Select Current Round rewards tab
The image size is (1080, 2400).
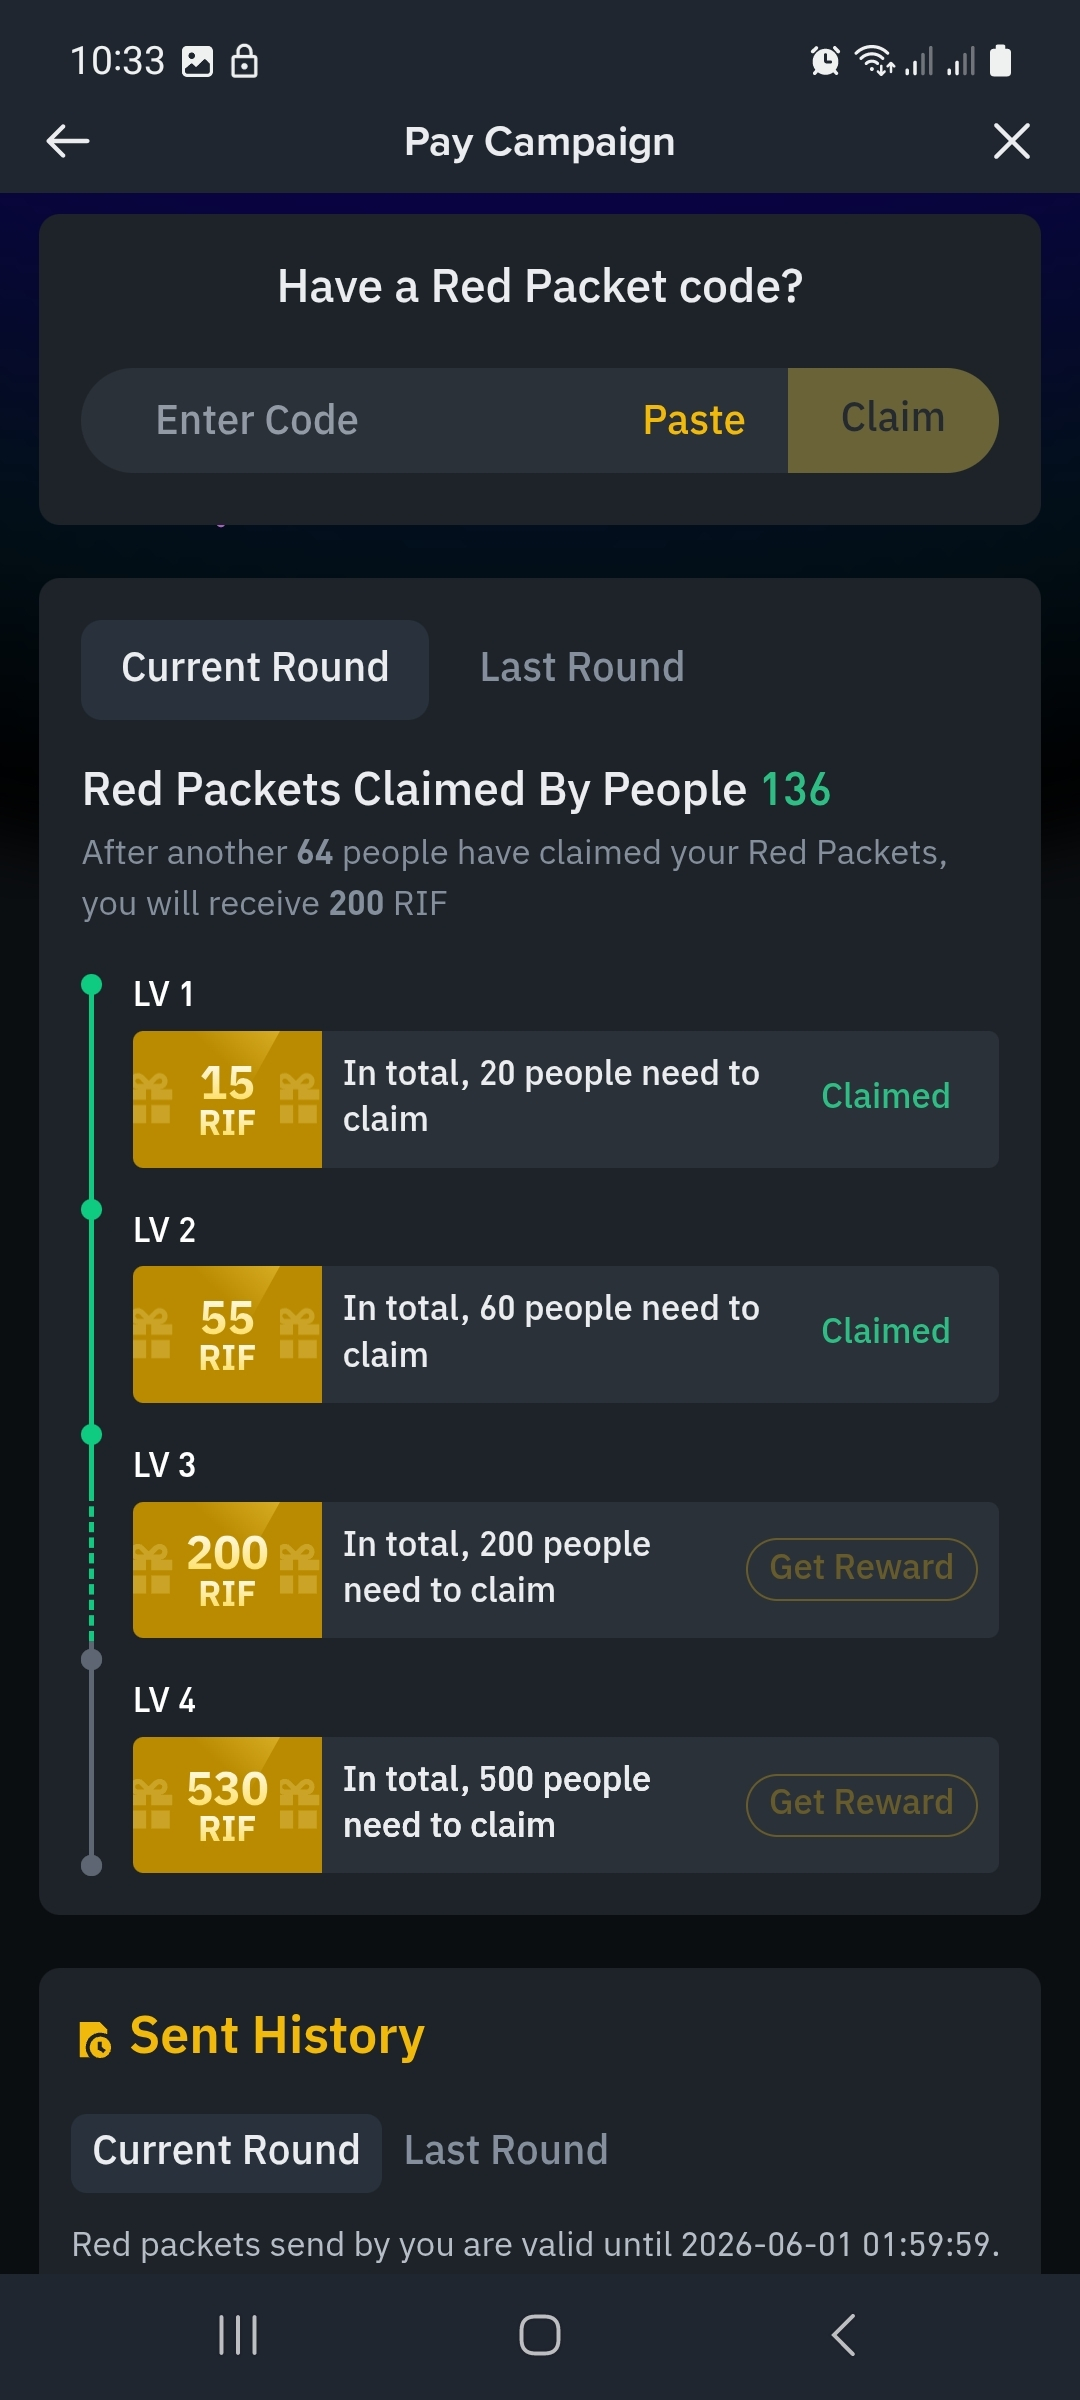tap(255, 669)
